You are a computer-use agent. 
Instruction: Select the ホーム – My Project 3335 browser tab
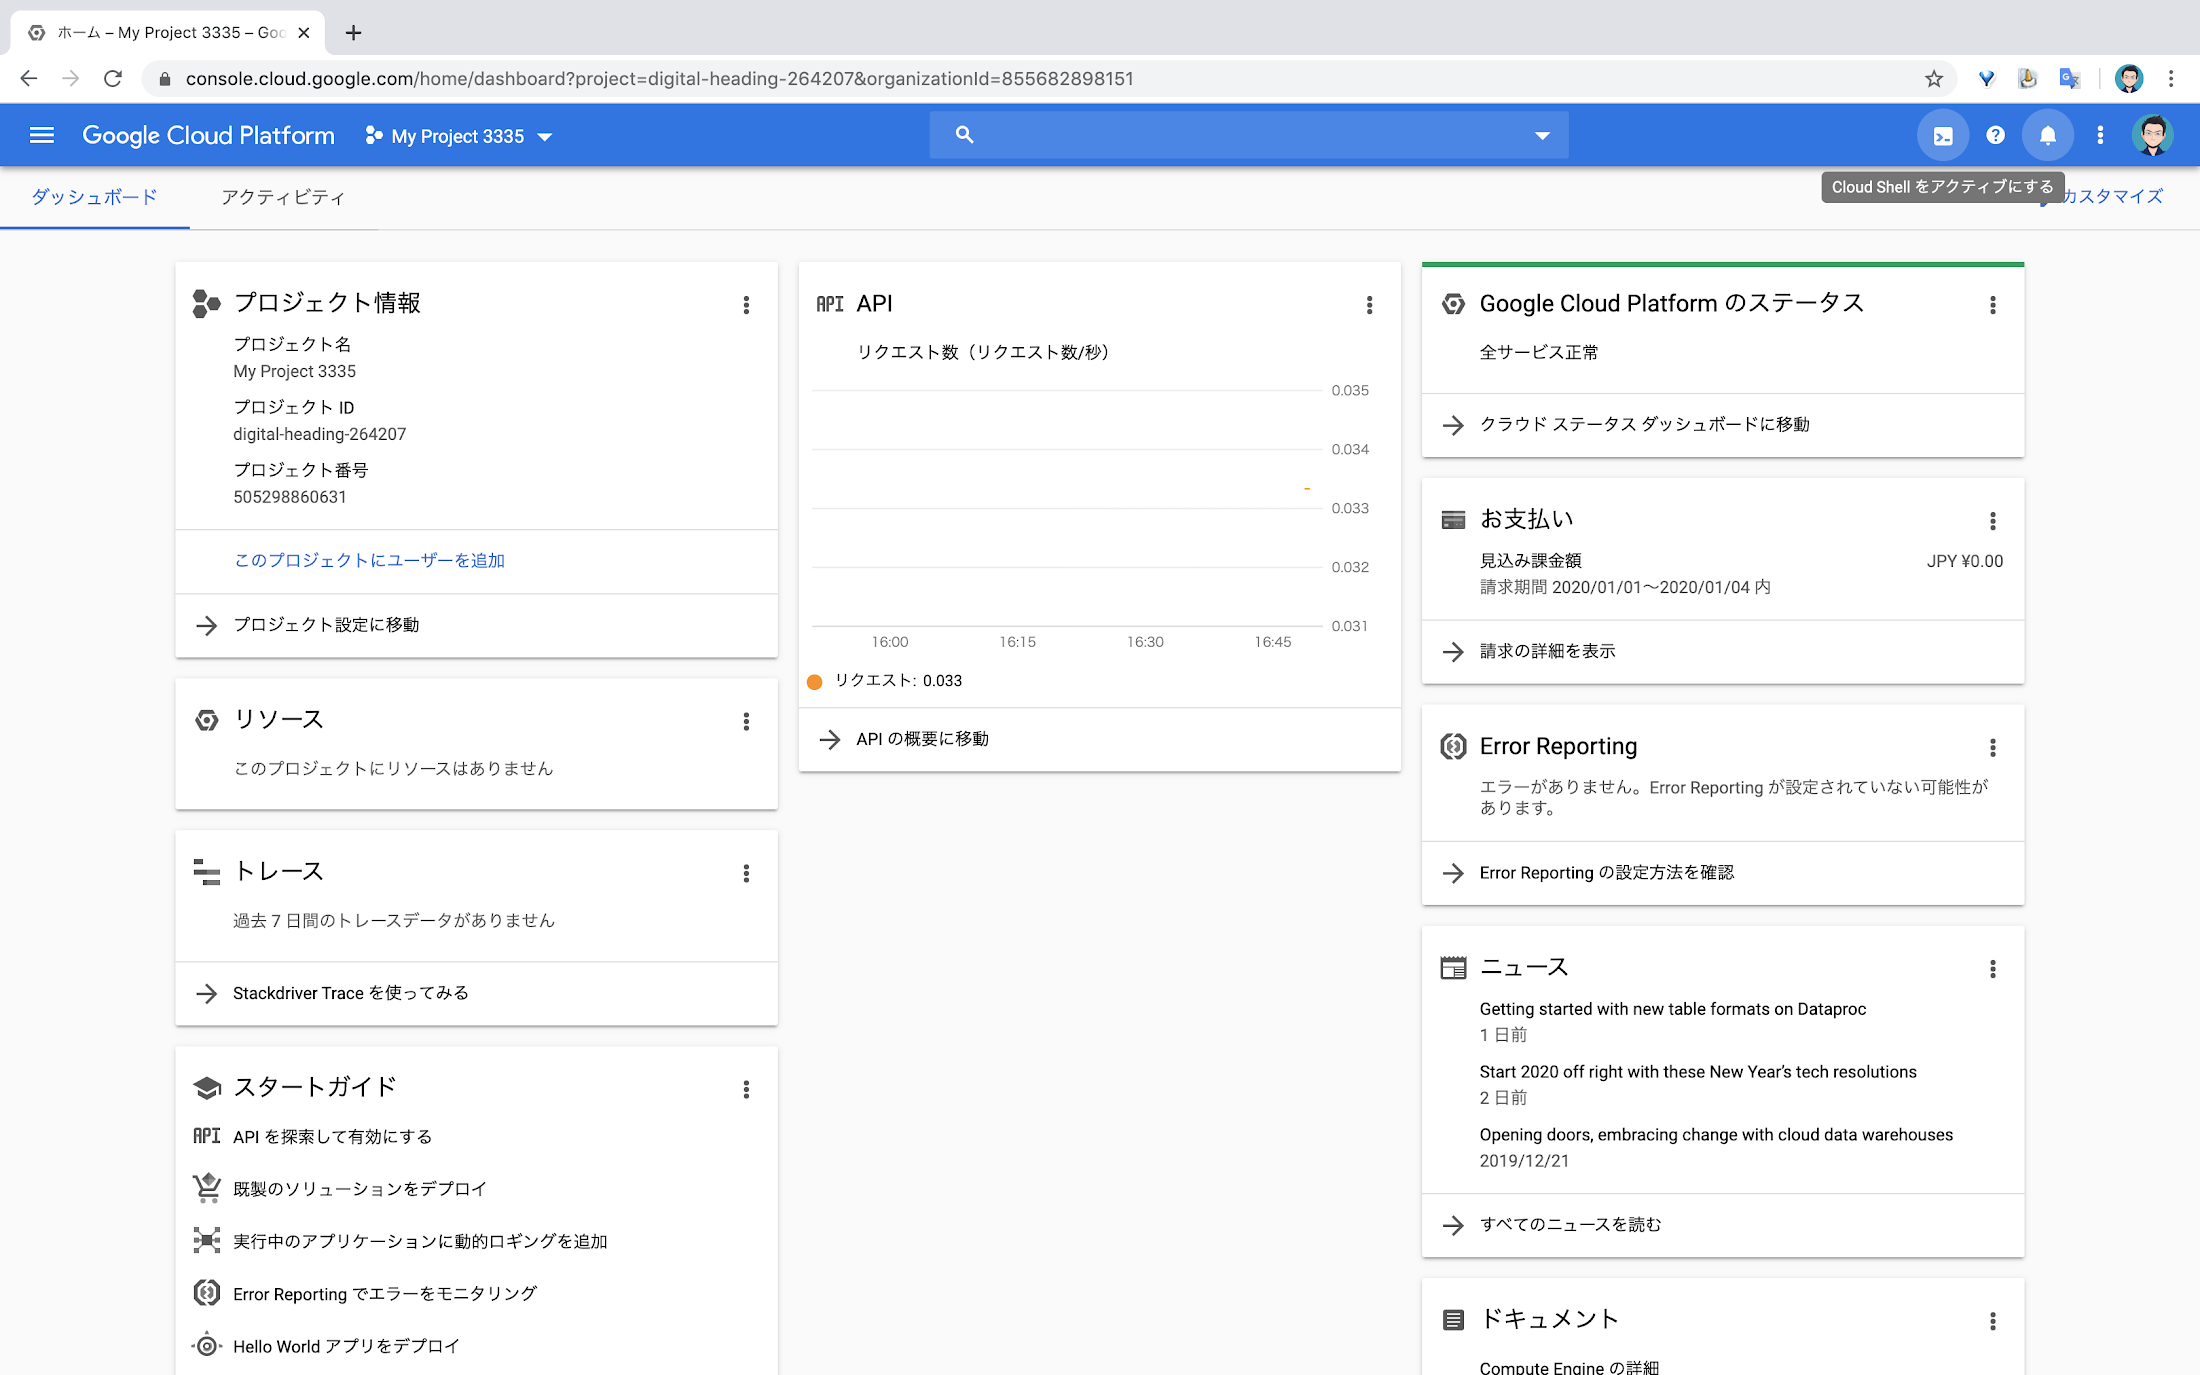point(168,33)
